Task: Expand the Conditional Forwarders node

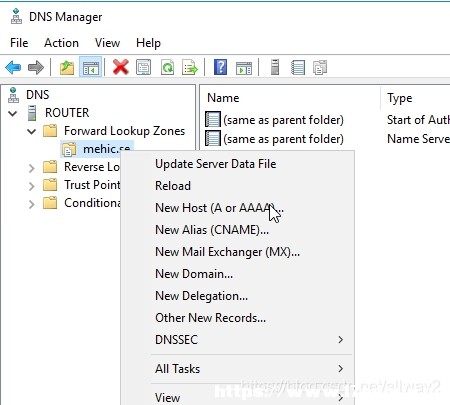Action: (31, 204)
